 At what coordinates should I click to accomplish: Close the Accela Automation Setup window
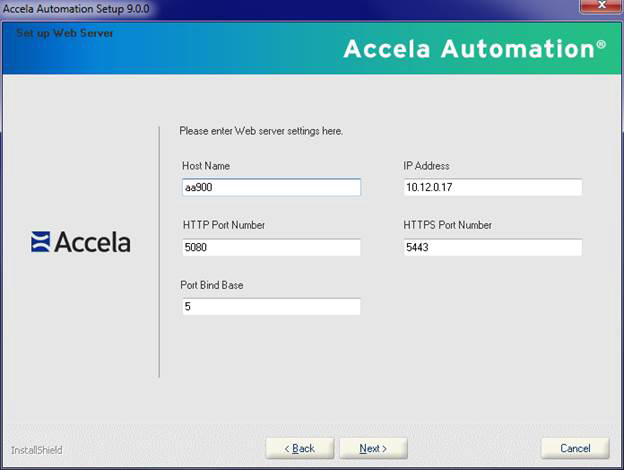[x=602, y=6]
